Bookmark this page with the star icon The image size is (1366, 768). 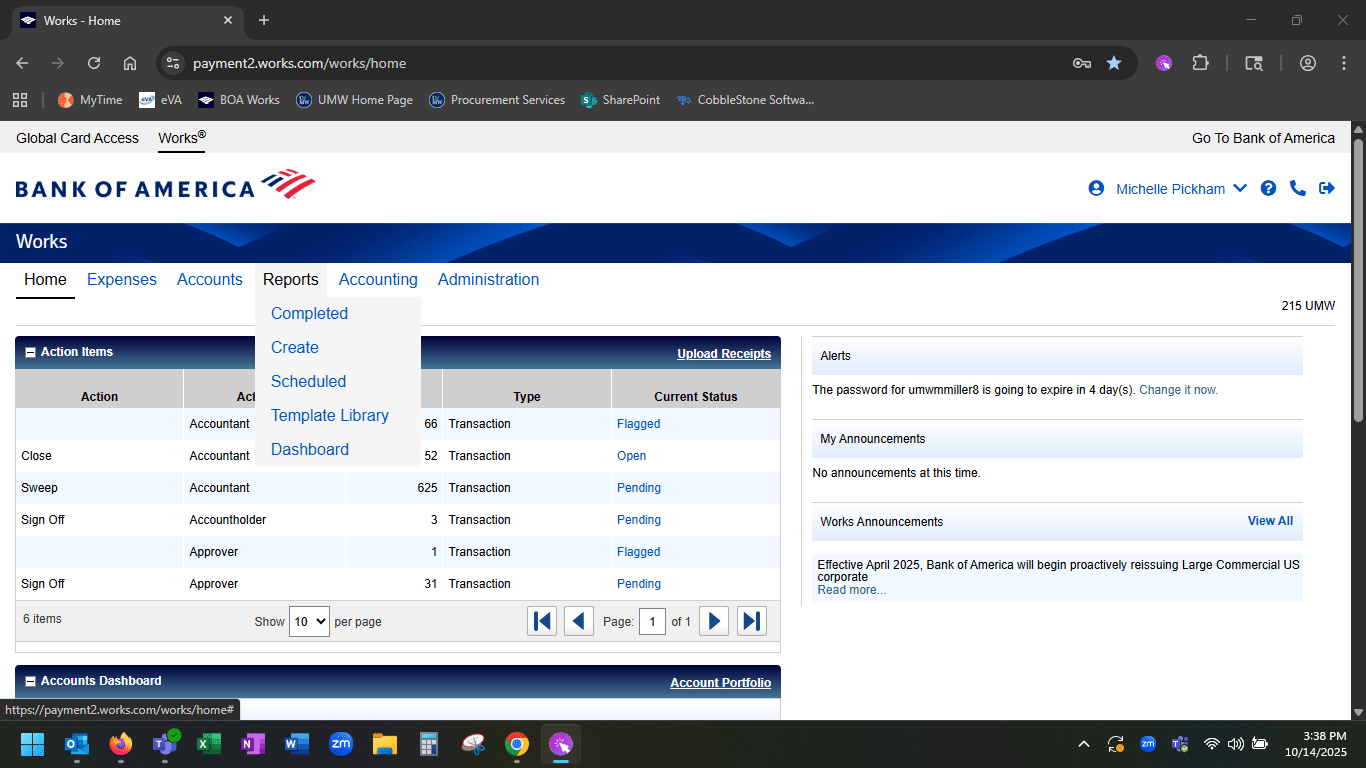[1114, 63]
